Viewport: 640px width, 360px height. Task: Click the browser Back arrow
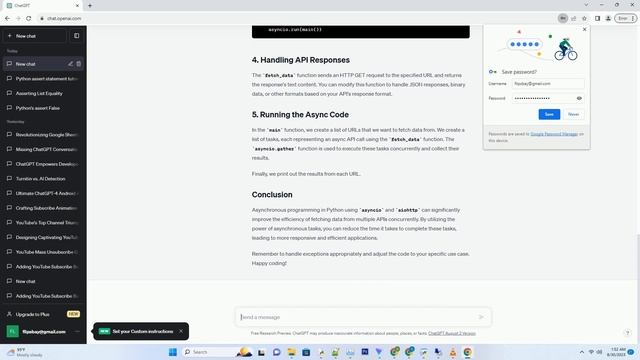[x=7, y=18]
